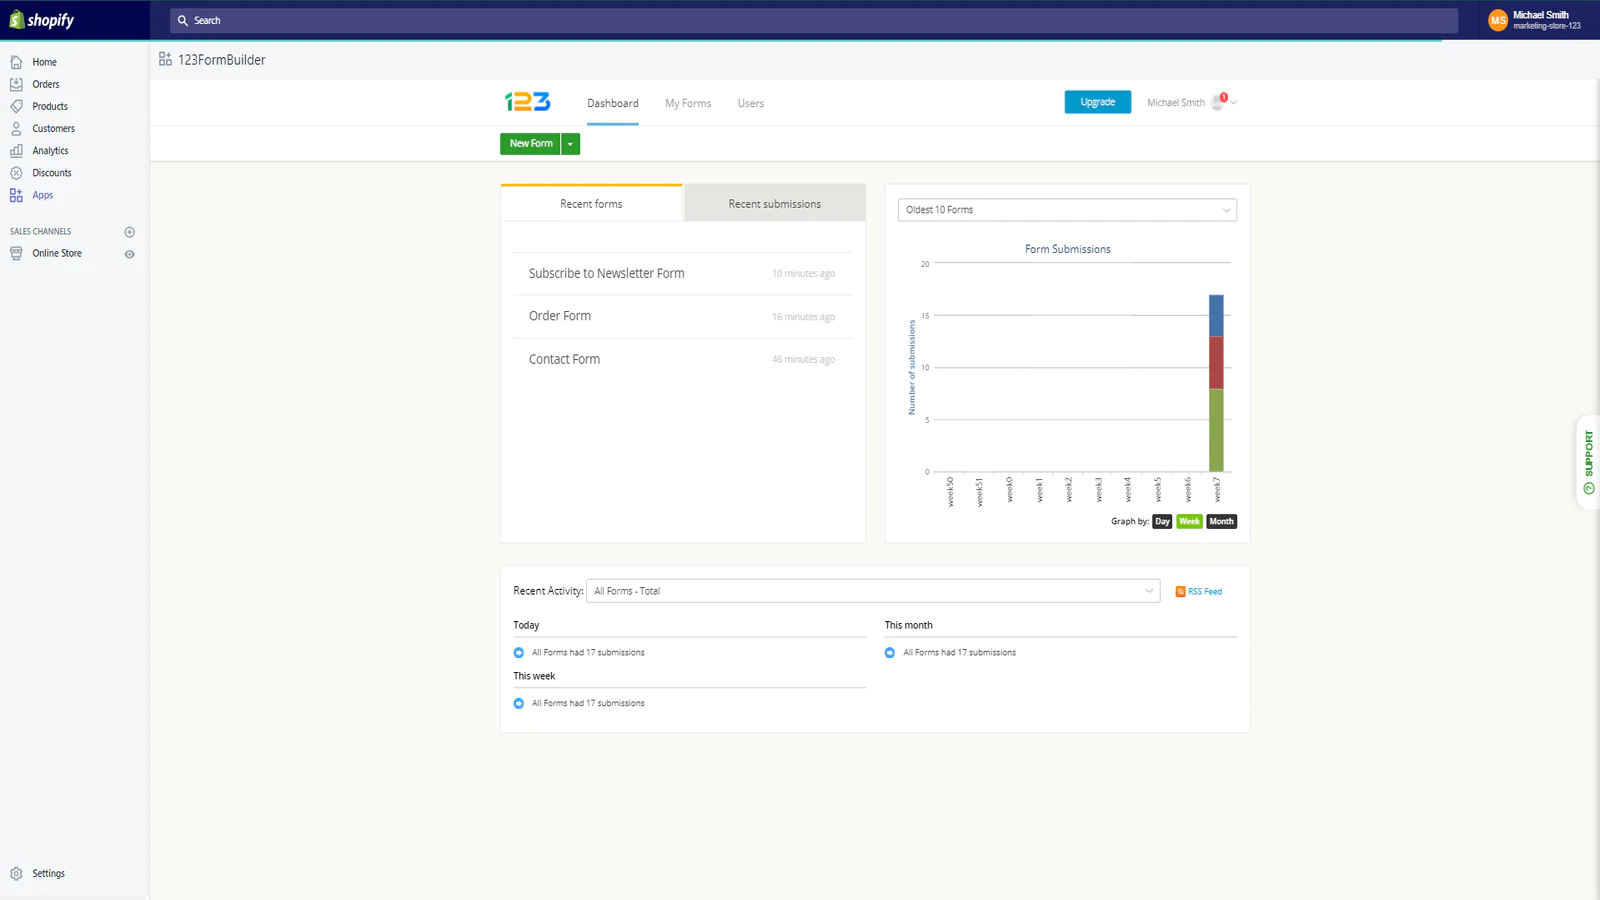Image resolution: width=1600 pixels, height=900 pixels.
Task: Open Settings in the sidebar
Action: pyautogui.click(x=48, y=873)
